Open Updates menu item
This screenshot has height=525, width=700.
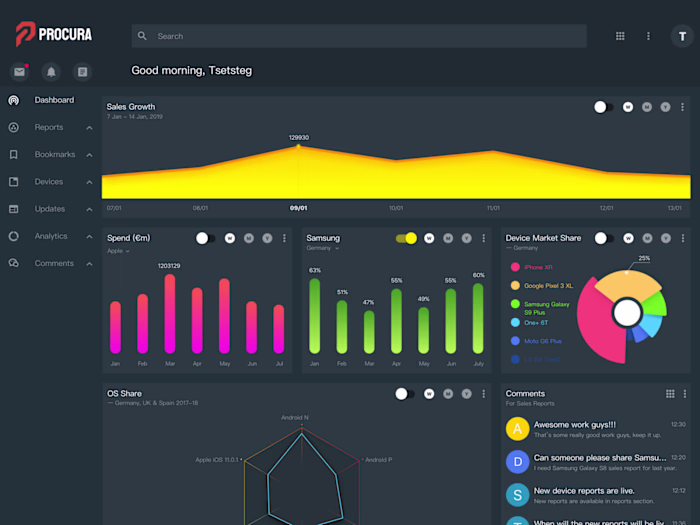pos(50,209)
